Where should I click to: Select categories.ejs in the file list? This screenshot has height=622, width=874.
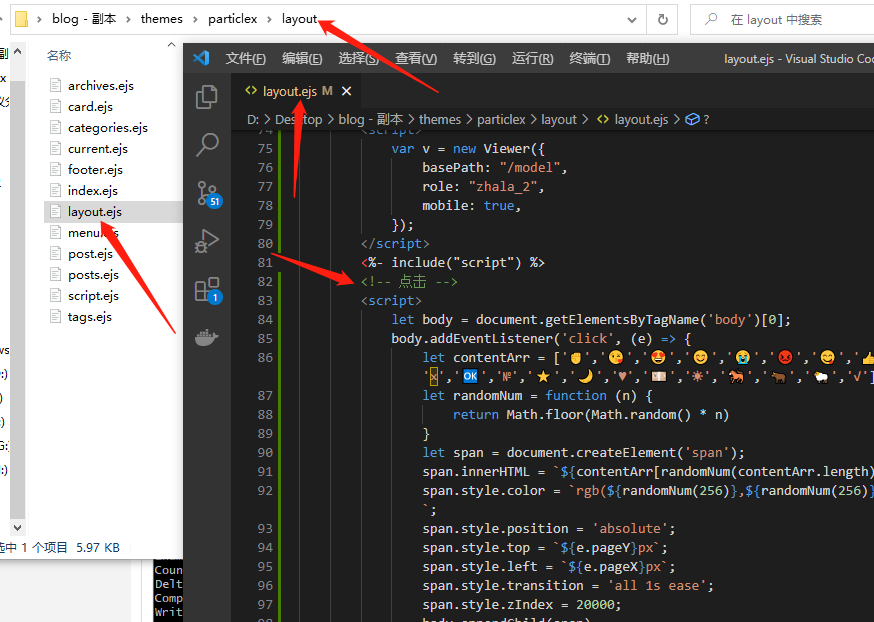point(108,128)
